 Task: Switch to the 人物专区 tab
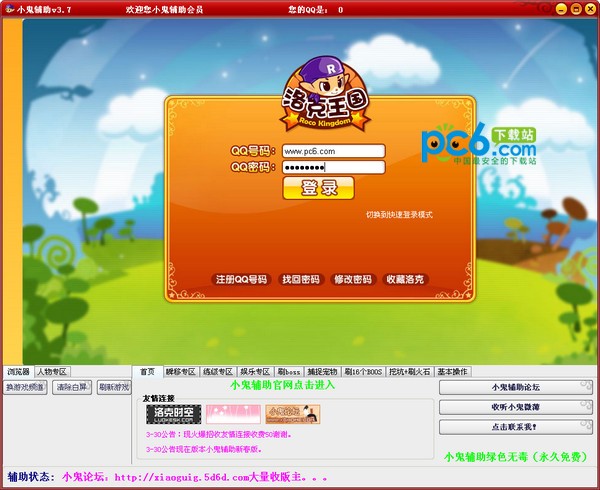(x=52, y=372)
